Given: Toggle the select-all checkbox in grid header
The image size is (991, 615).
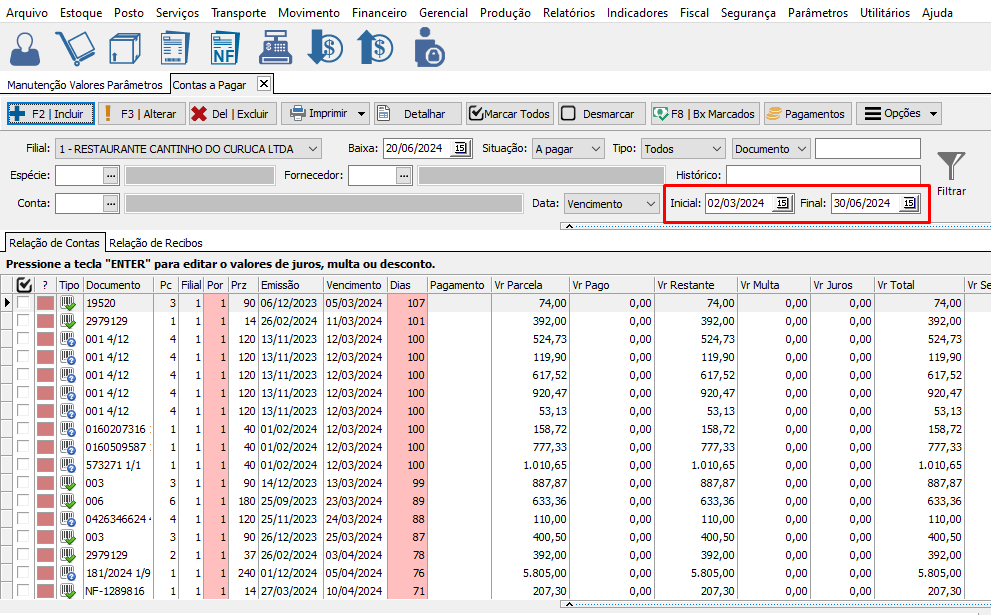Looking at the screenshot, I should point(24,285).
